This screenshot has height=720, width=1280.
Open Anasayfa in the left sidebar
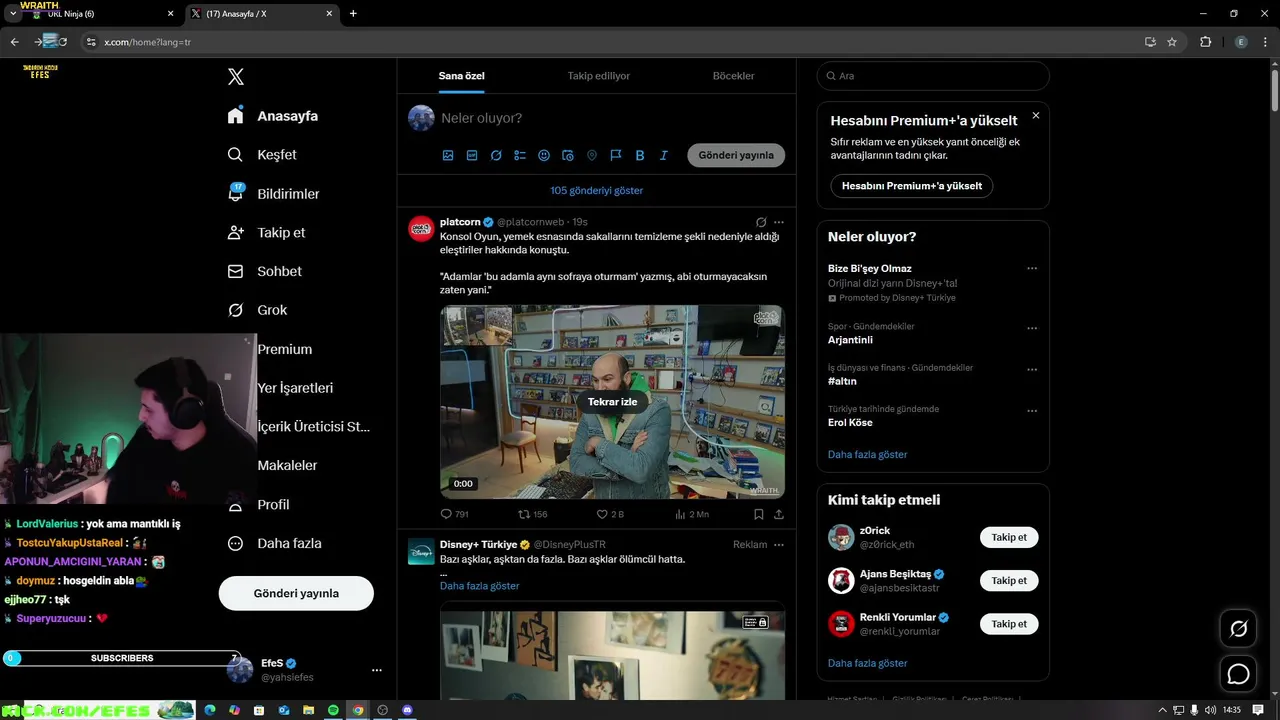287,116
